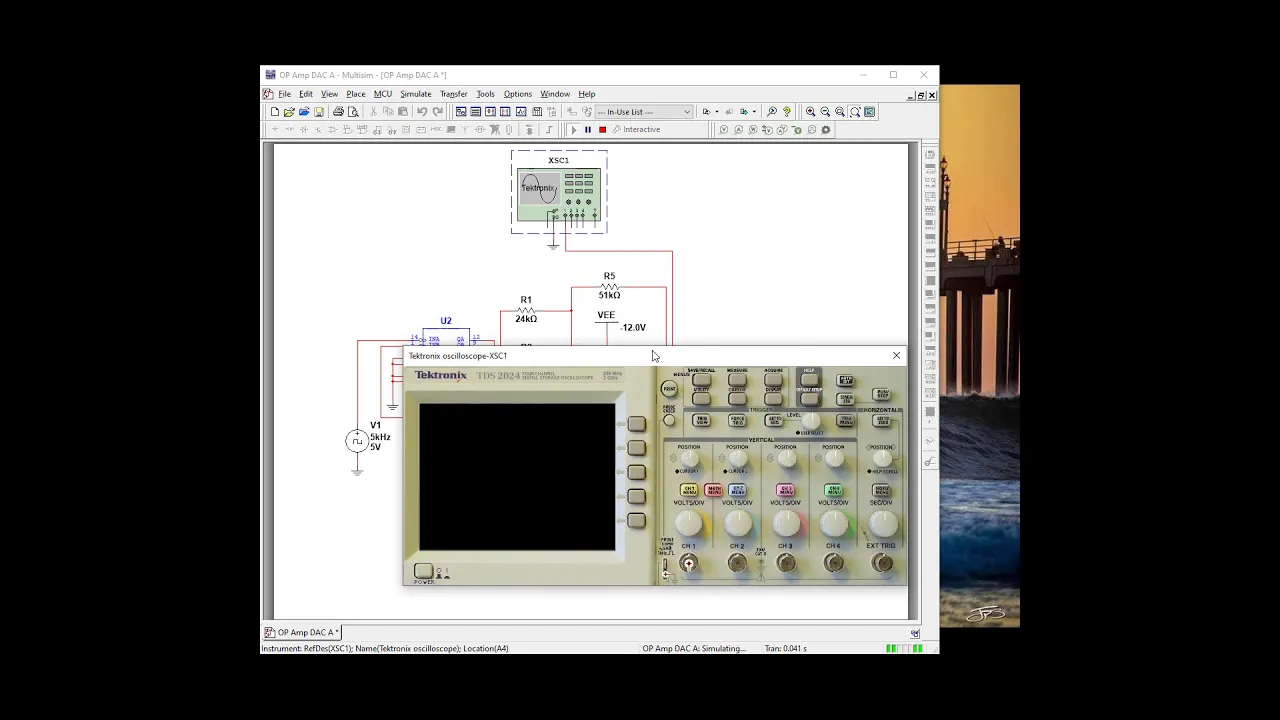Click the Redo toolbar icon
The height and width of the screenshot is (720, 1280).
pos(437,112)
